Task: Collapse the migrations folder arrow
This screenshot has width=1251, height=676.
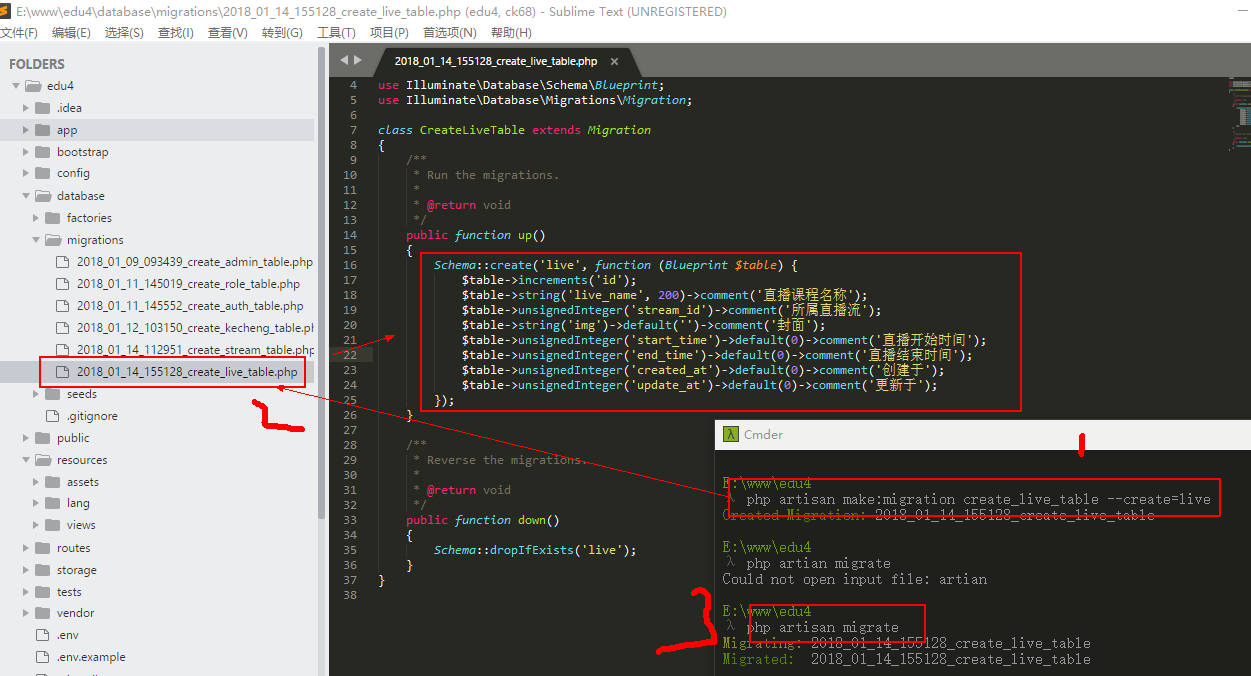Action: point(37,240)
